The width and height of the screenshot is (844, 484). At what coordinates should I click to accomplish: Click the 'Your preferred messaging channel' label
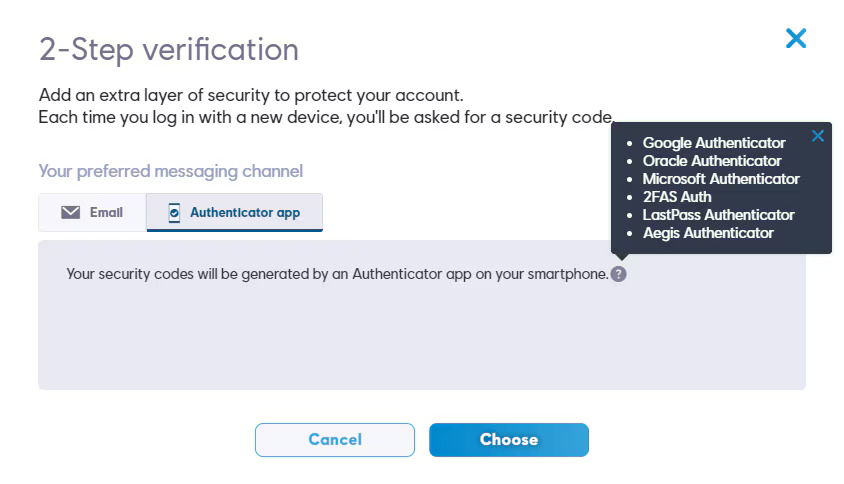(170, 171)
